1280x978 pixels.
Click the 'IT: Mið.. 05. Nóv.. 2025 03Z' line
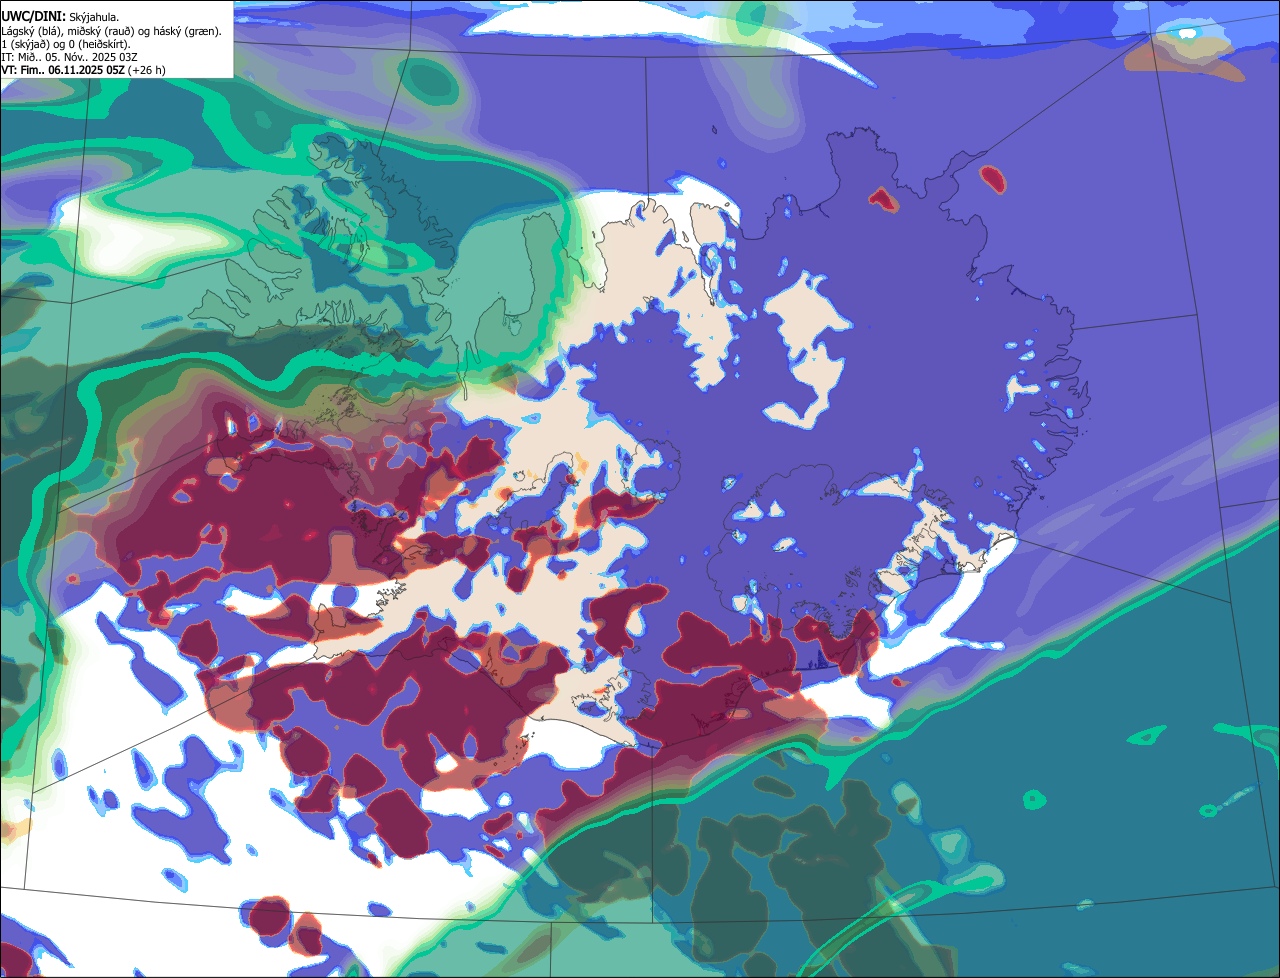69,57
